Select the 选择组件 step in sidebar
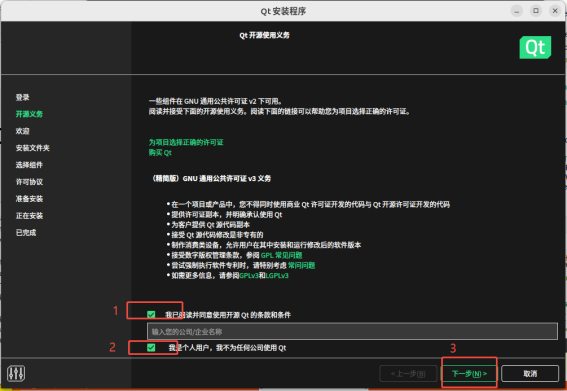 click(29, 165)
